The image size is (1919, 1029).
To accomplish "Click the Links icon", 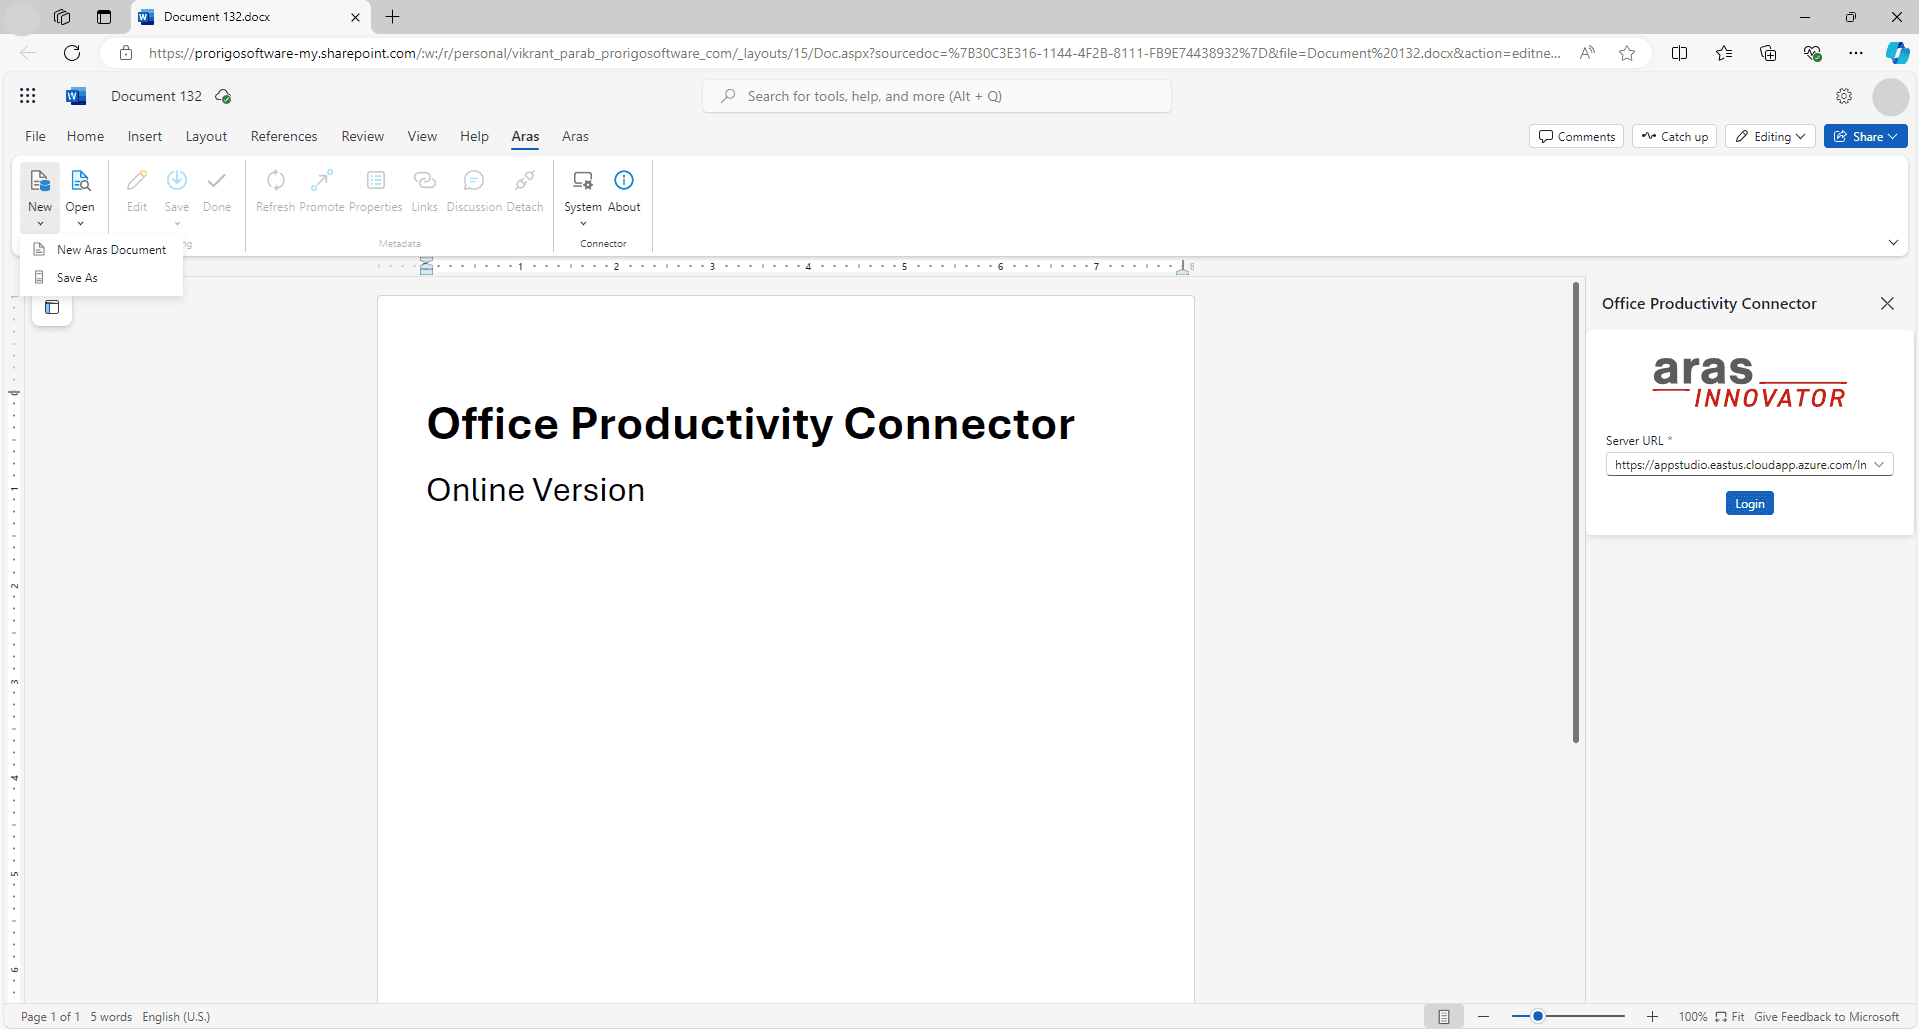I will (425, 181).
